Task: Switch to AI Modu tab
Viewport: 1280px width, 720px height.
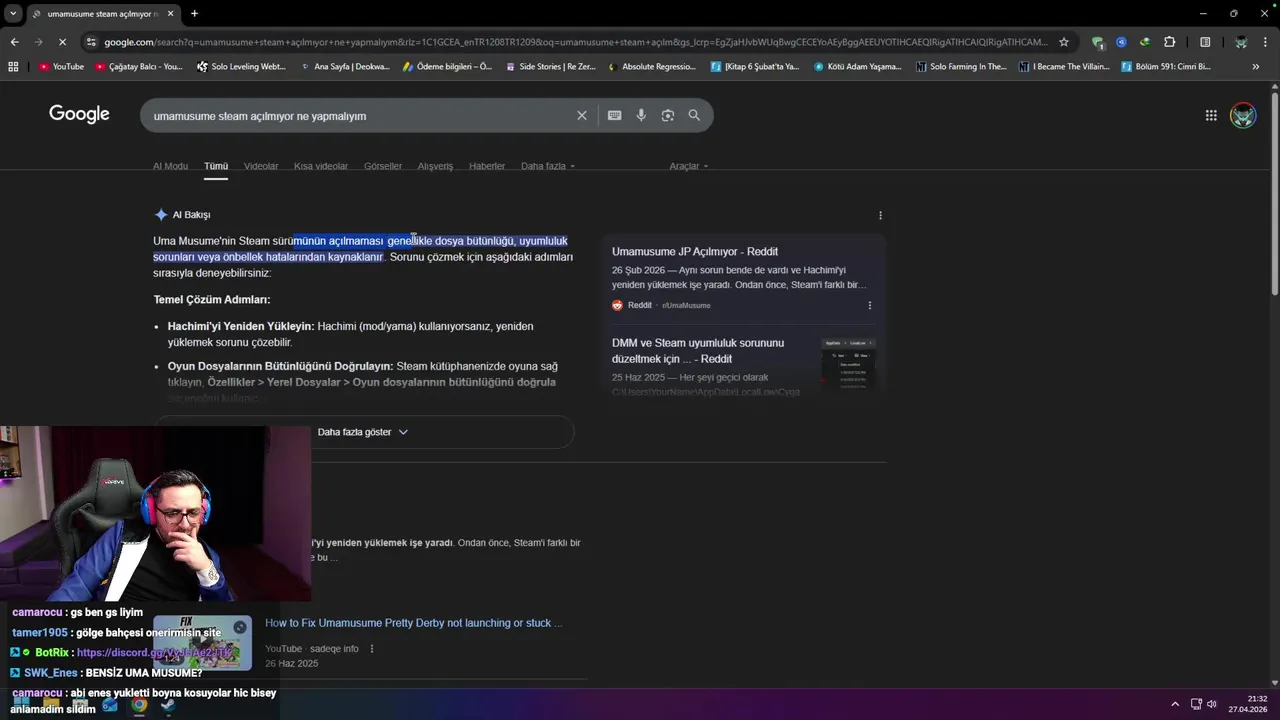Action: point(170,166)
